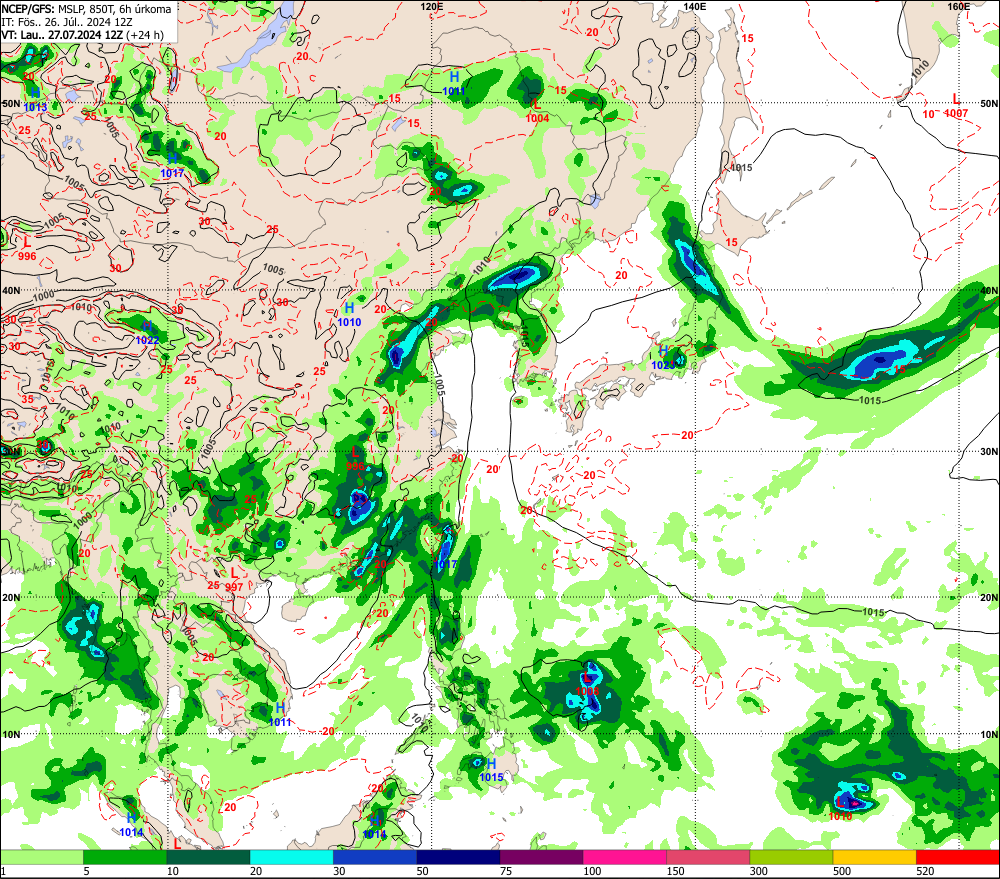Click the "H 1013" high pressure marker
The width and height of the screenshot is (1000, 879).
click(x=35, y=100)
